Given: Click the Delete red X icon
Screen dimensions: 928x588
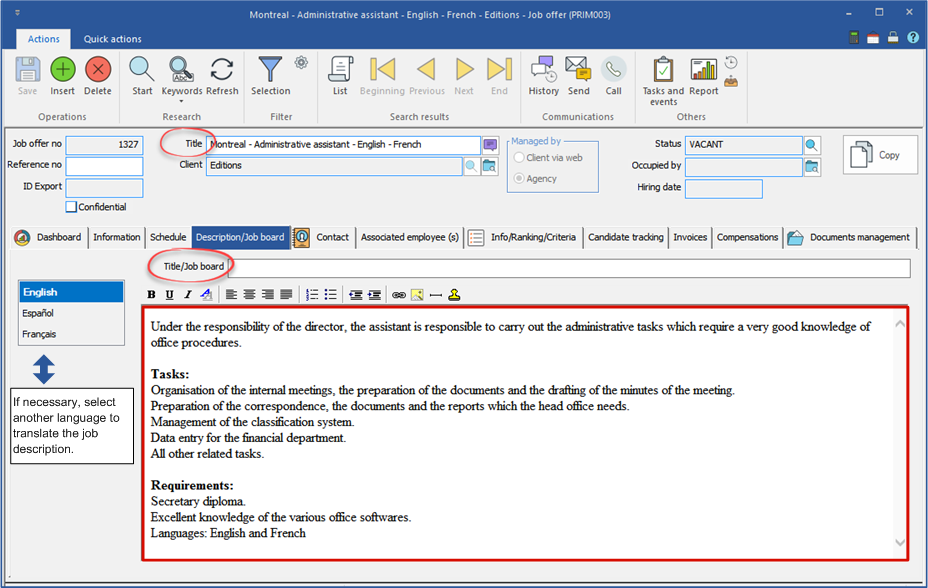Looking at the screenshot, I should coord(98,70).
